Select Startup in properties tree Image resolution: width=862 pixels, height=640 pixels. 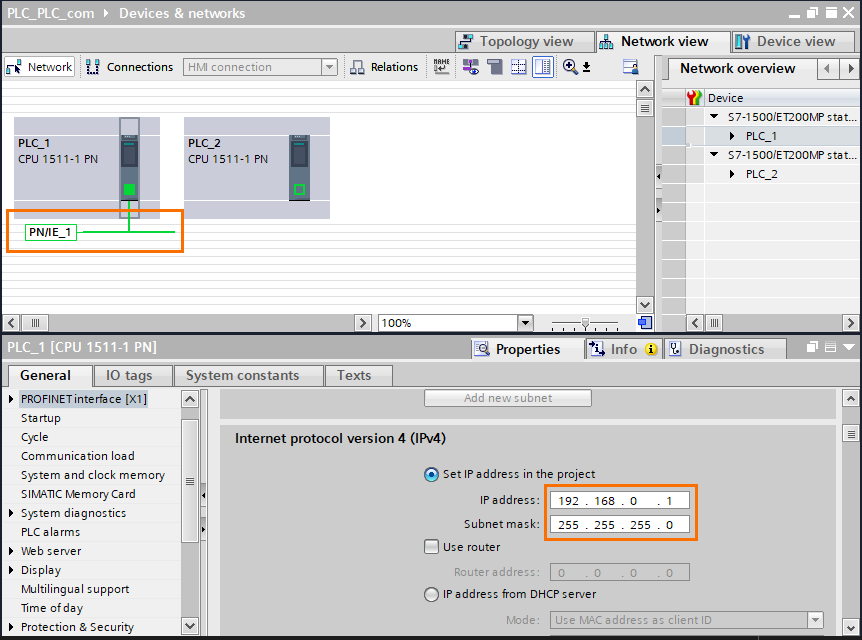pyautogui.click(x=41, y=418)
